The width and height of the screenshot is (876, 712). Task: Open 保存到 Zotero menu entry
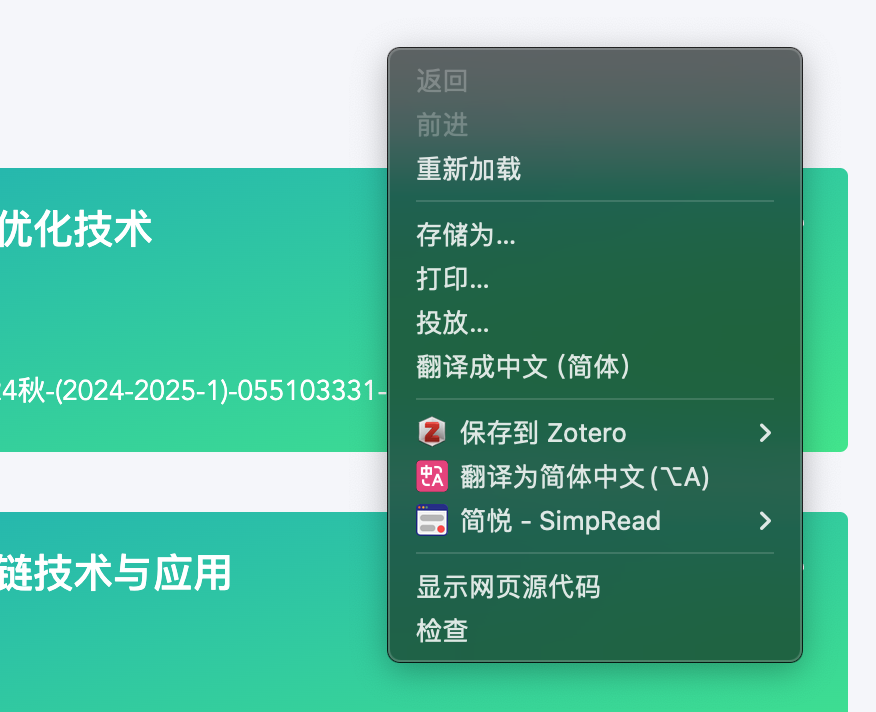[x=594, y=433]
